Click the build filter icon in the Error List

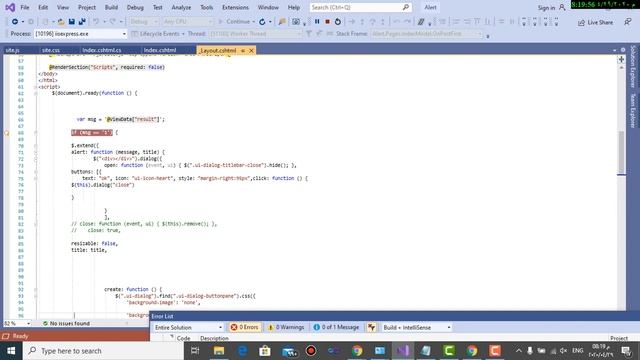point(371,327)
